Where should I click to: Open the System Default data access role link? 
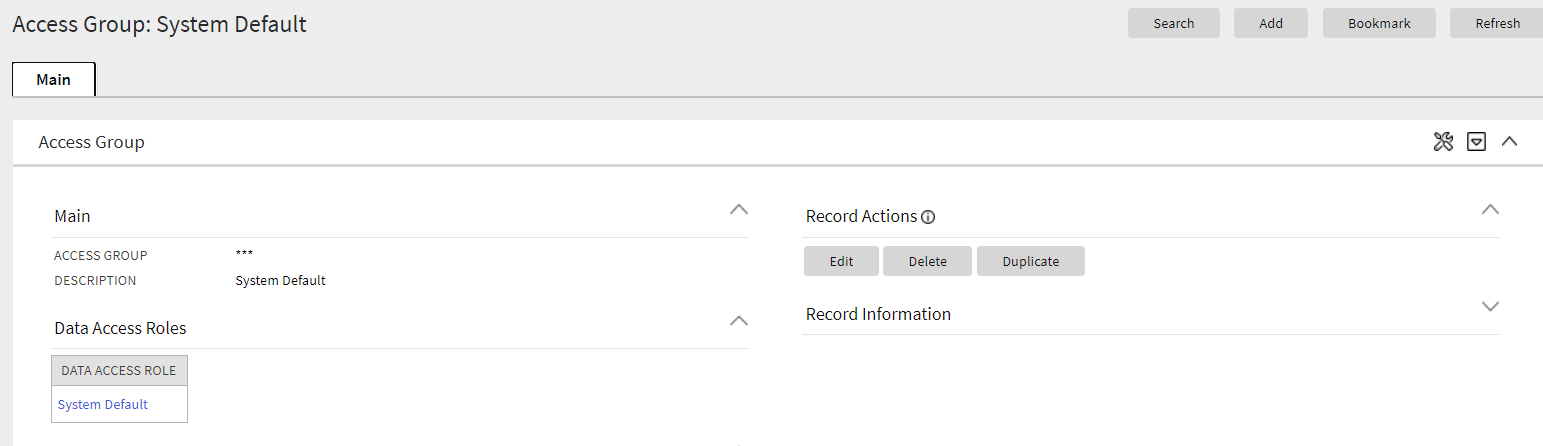103,404
